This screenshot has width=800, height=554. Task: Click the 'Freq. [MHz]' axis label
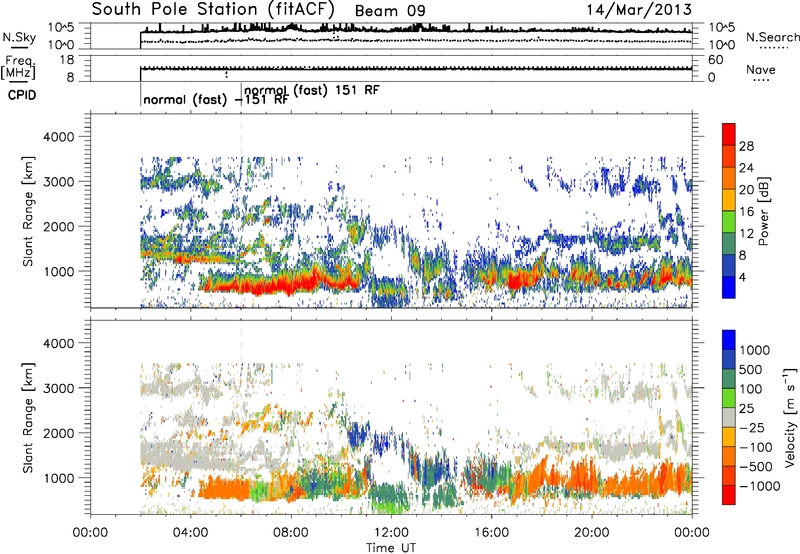(x=18, y=67)
